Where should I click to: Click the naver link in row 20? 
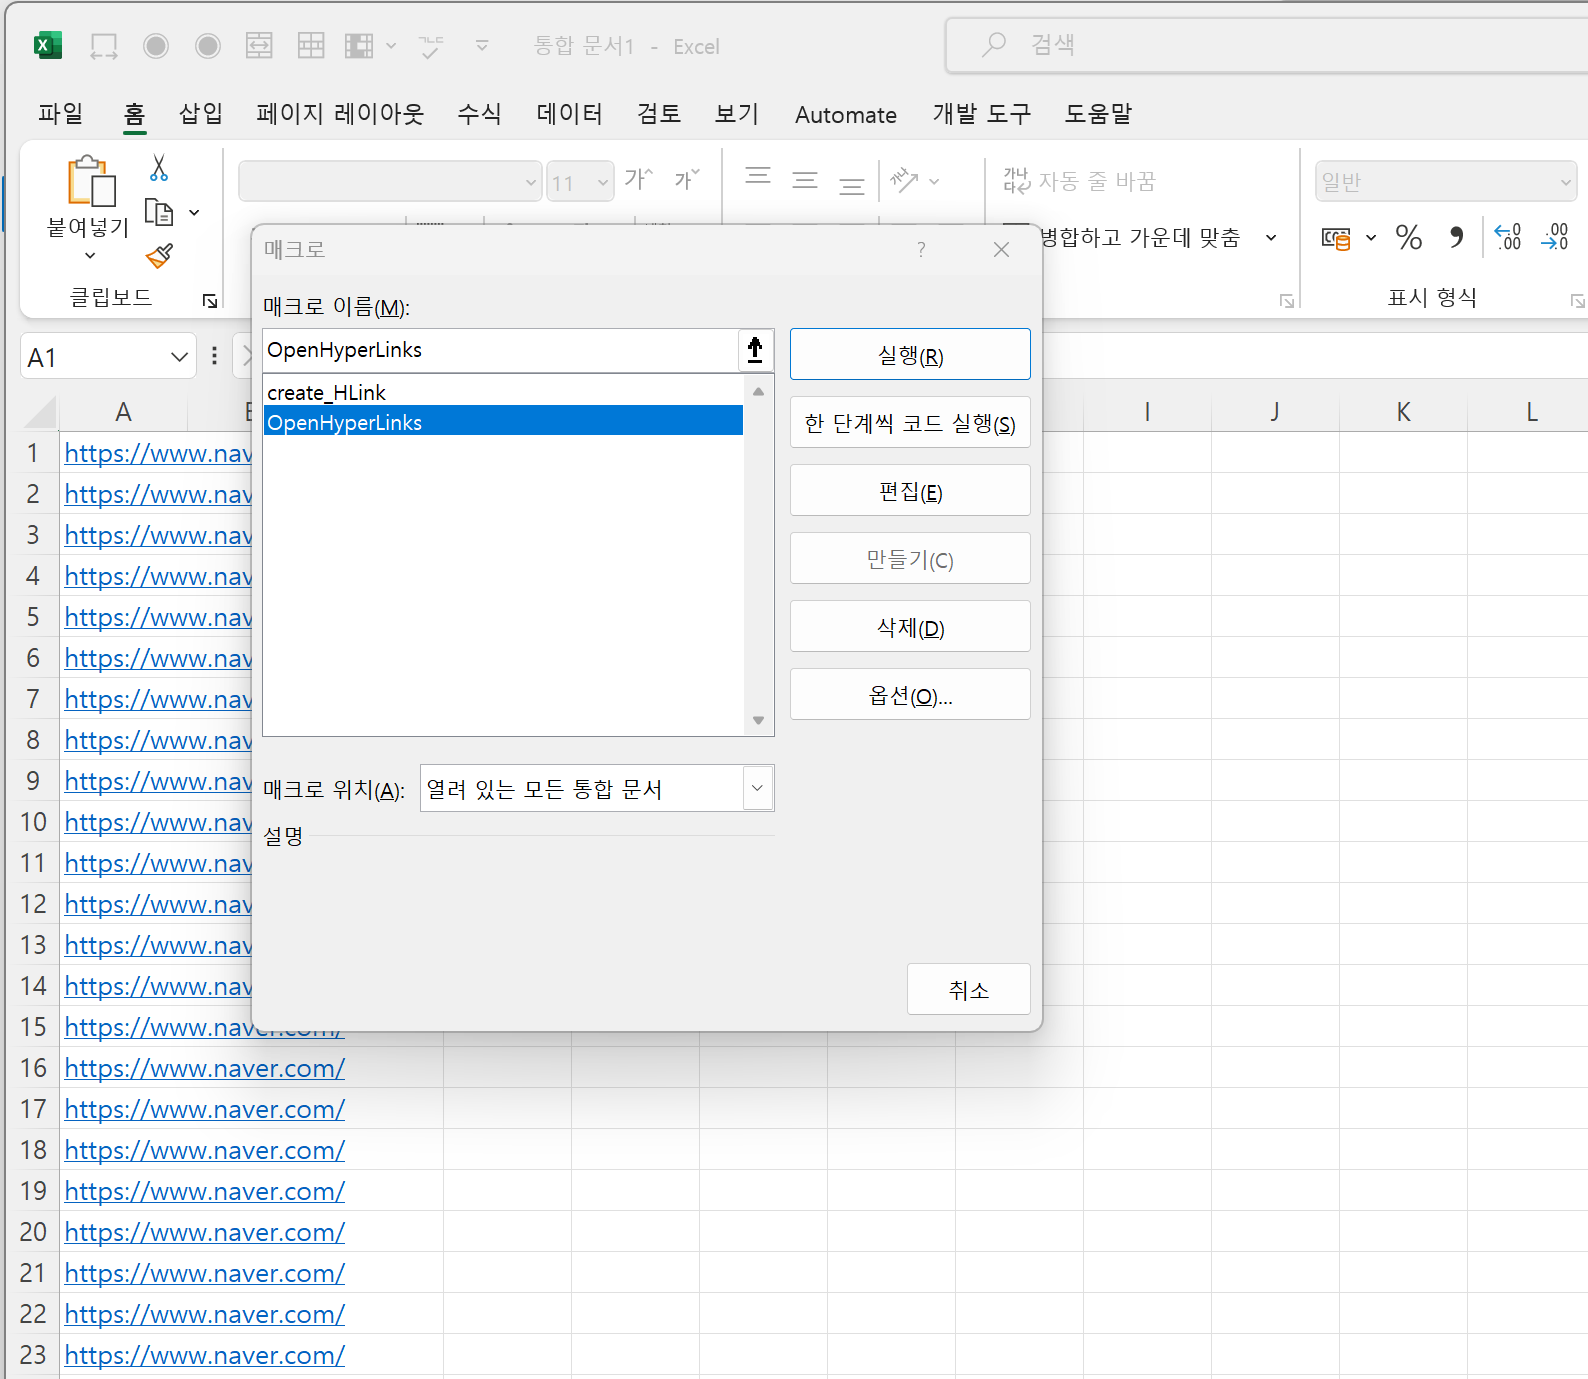205,1232
